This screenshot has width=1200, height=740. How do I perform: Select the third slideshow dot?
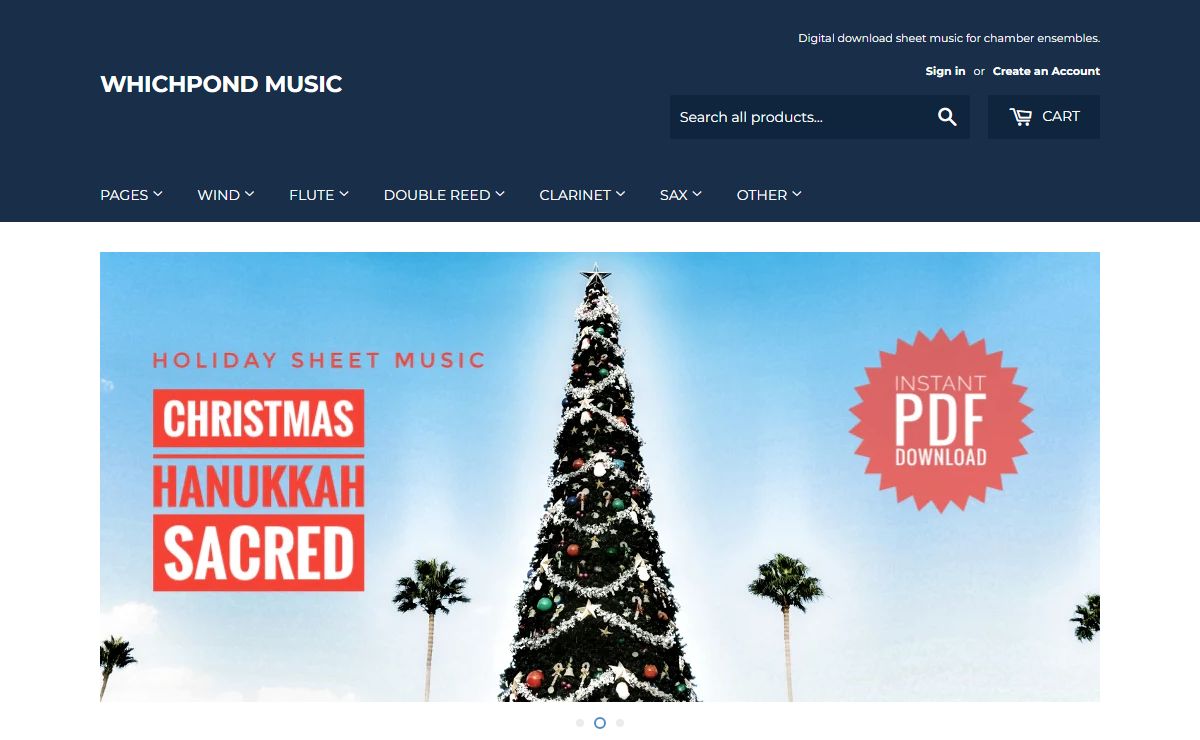click(x=620, y=722)
